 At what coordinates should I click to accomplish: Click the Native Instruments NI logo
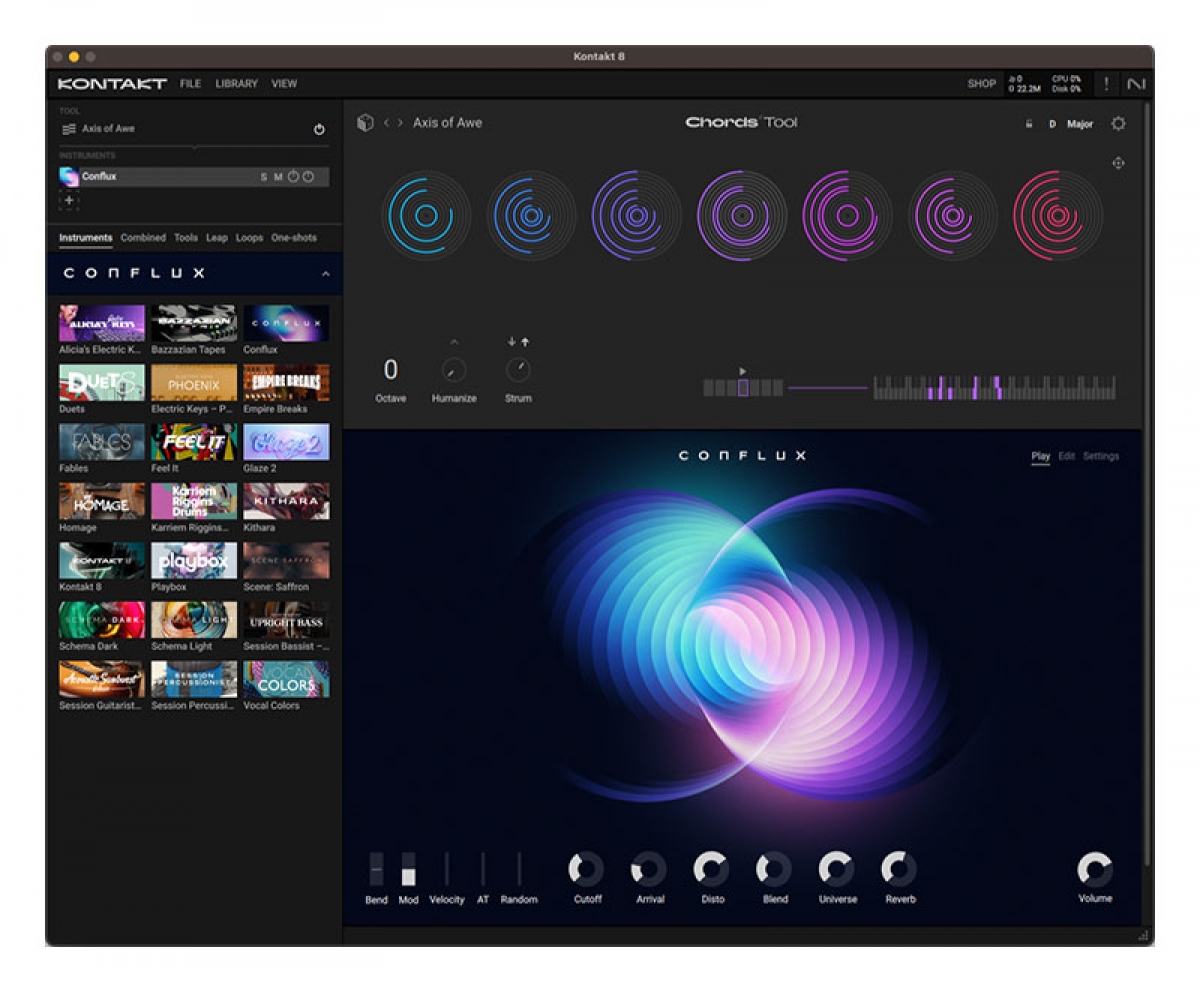[1135, 84]
